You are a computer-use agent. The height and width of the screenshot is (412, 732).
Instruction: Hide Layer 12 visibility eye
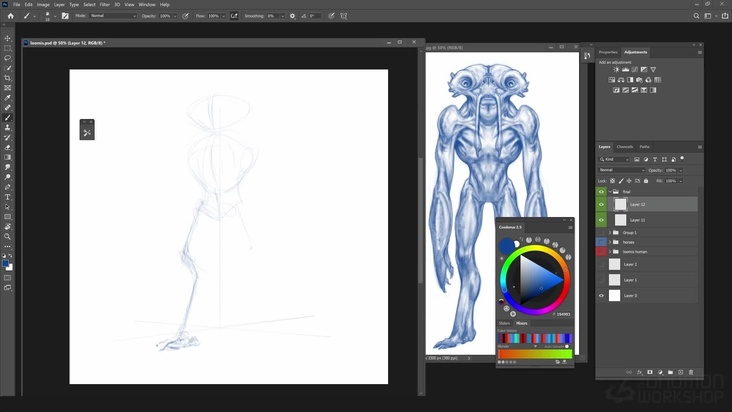pyautogui.click(x=601, y=204)
